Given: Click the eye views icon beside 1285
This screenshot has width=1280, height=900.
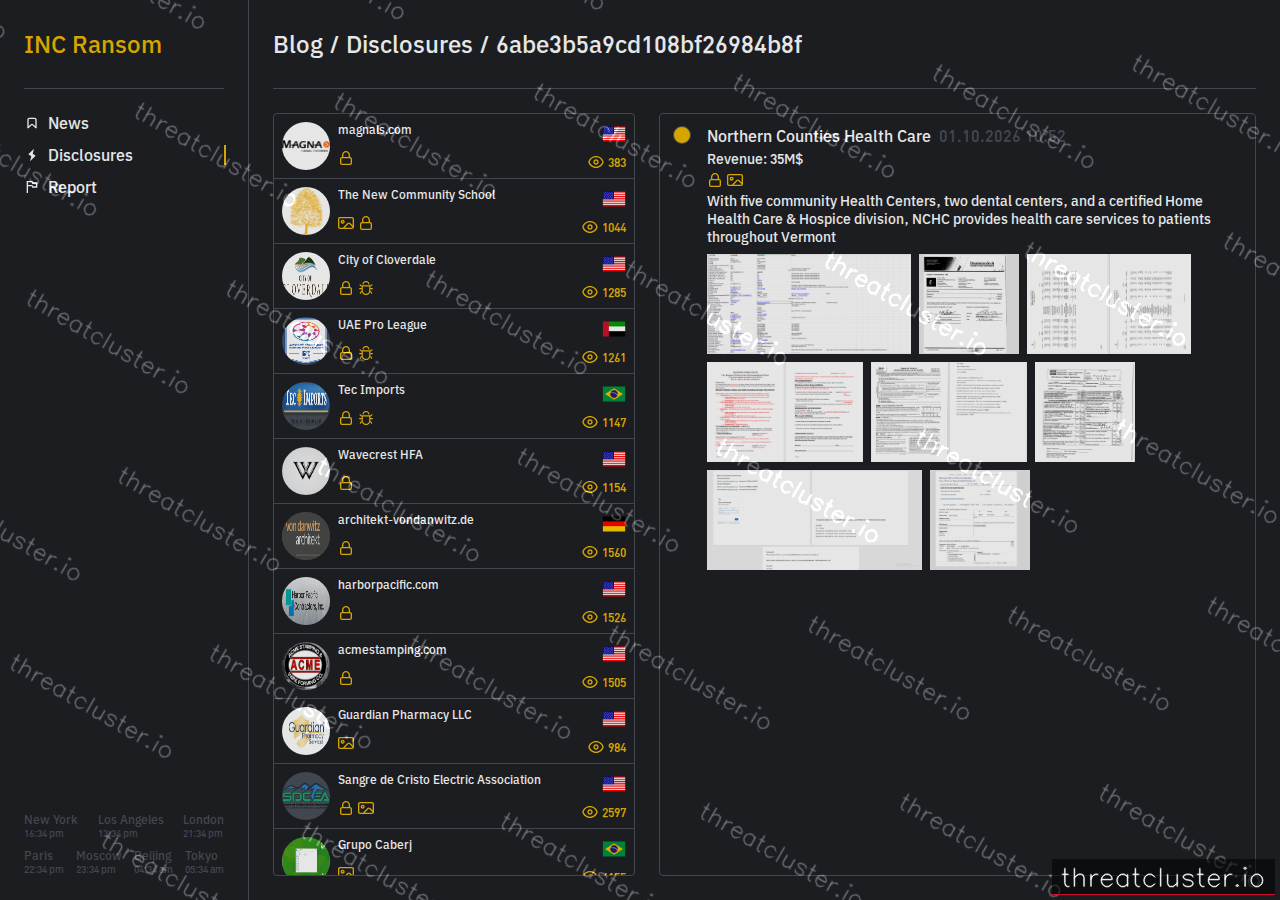Looking at the screenshot, I should click(x=590, y=292).
